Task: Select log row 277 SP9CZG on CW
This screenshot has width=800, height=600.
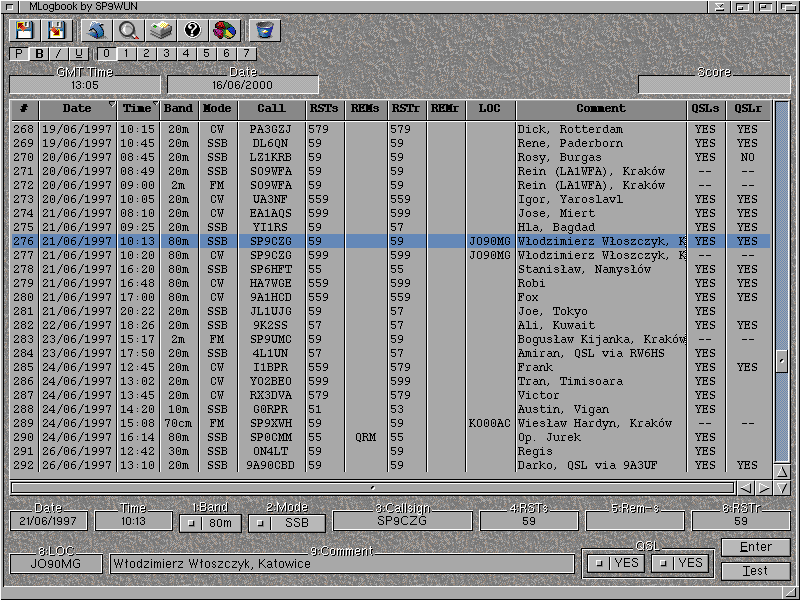Action: click(x=391, y=255)
